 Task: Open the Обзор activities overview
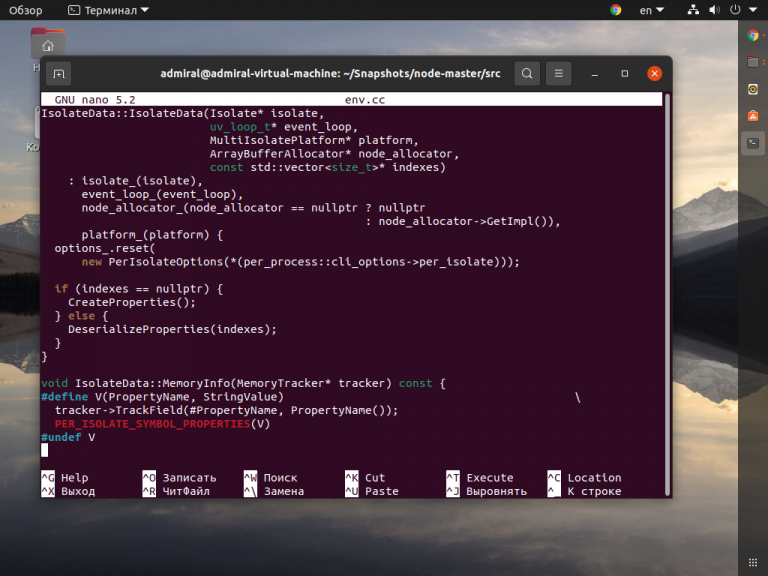pos(25,10)
